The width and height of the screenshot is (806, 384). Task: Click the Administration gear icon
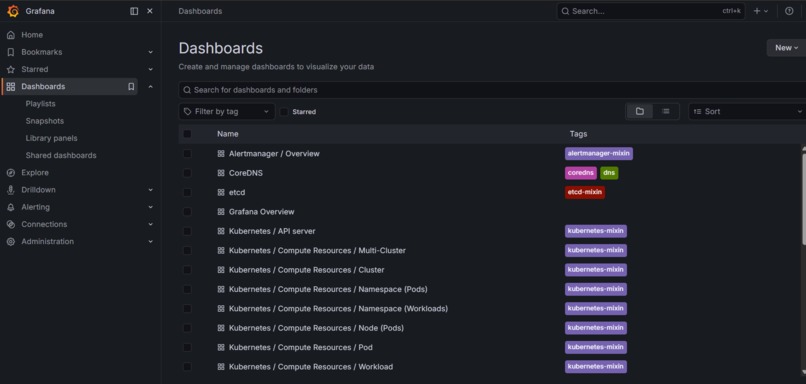[x=11, y=242]
